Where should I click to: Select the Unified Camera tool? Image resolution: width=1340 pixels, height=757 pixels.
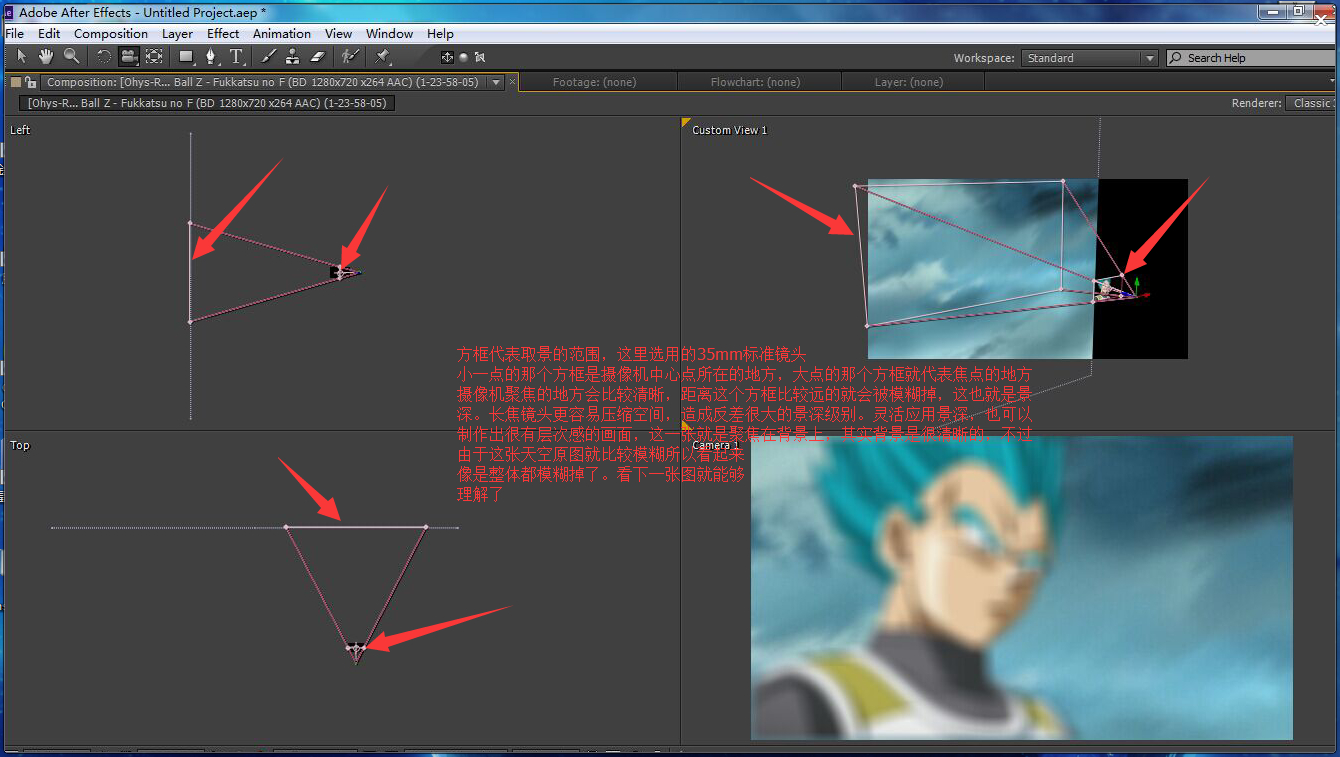tap(129, 57)
